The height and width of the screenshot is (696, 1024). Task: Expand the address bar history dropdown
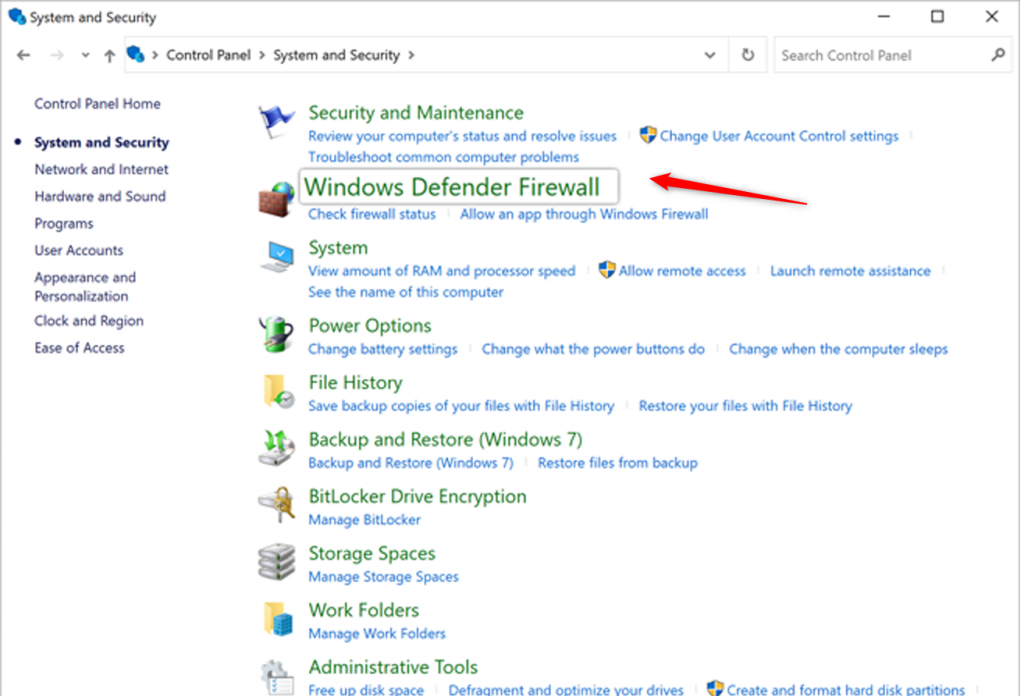coord(710,56)
